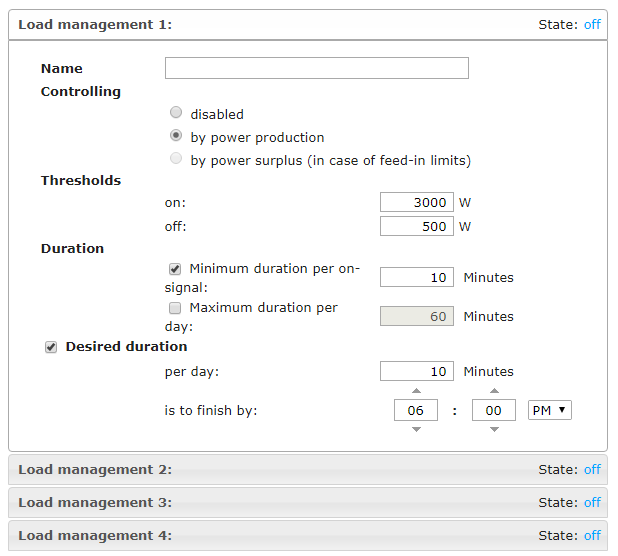Select the disabled controlling option
Screen dimensions: 618x556
[176, 113]
